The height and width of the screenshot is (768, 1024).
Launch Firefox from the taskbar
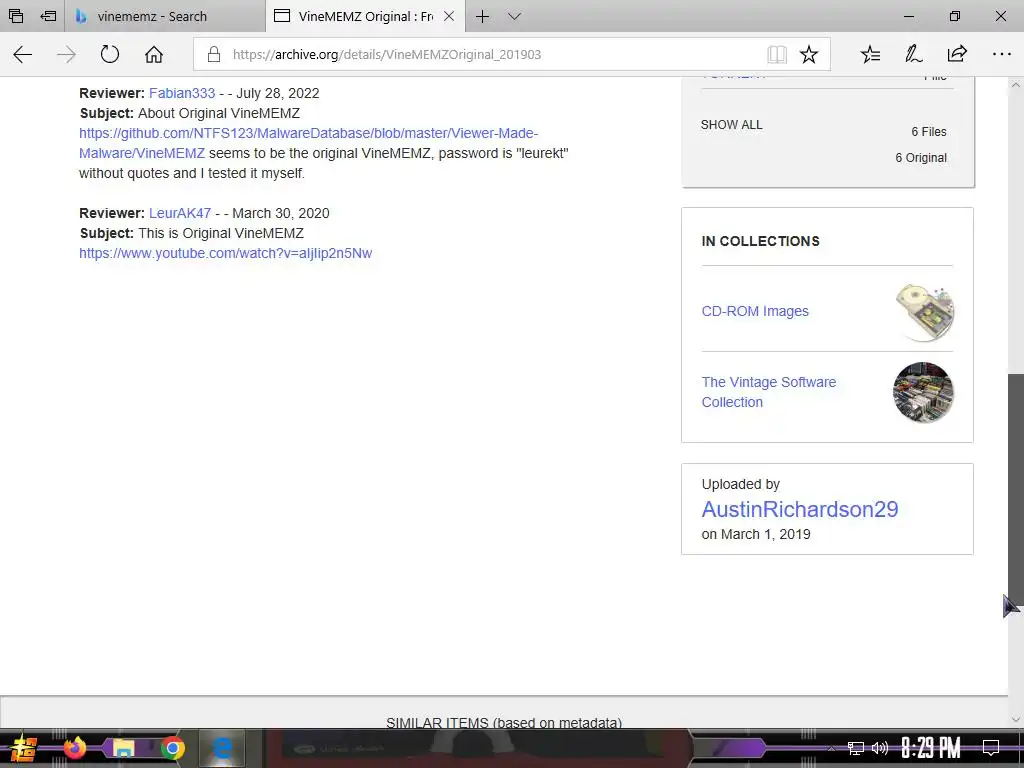[74, 748]
